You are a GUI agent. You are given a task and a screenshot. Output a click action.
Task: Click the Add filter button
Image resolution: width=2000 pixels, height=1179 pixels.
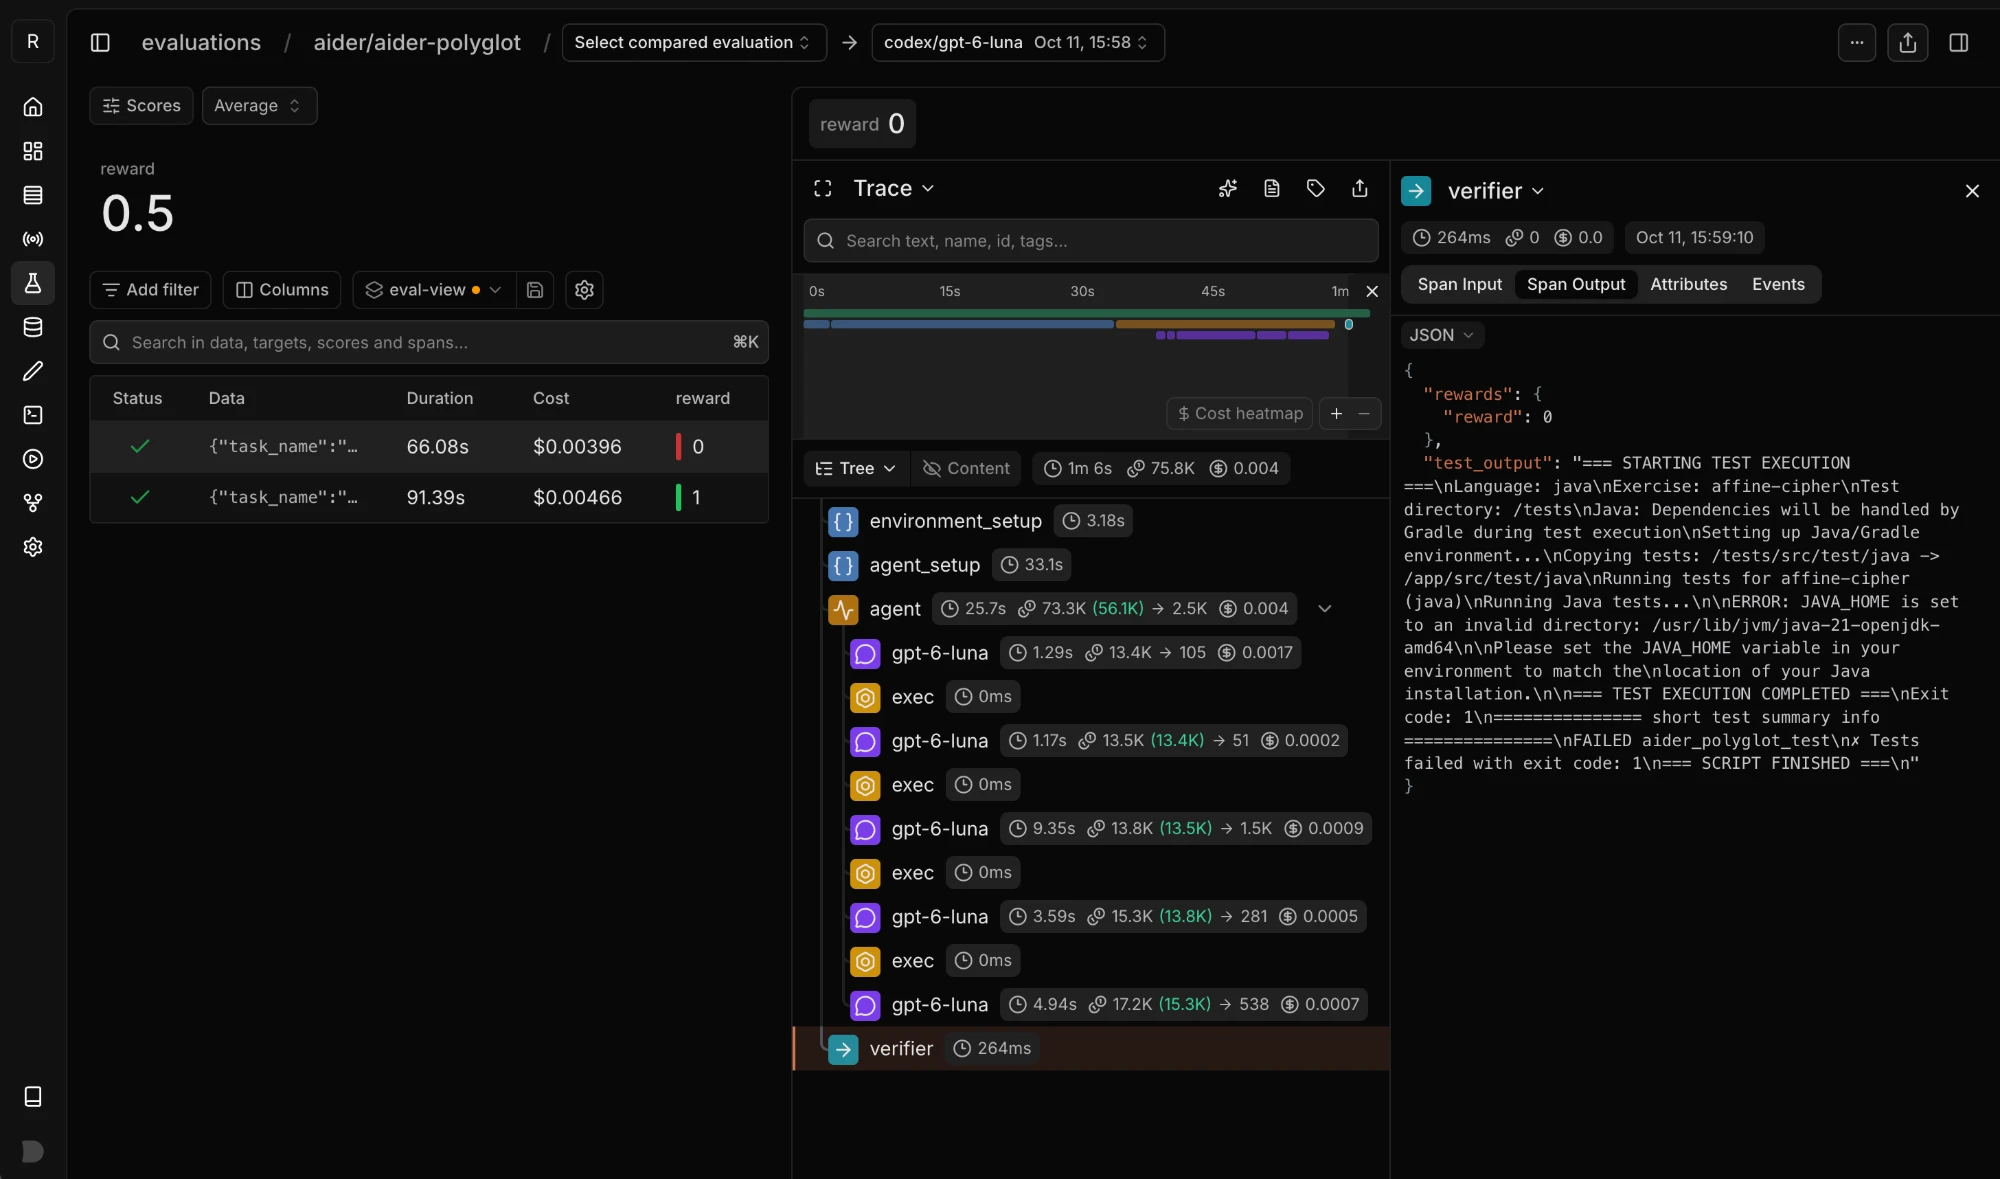(x=150, y=290)
